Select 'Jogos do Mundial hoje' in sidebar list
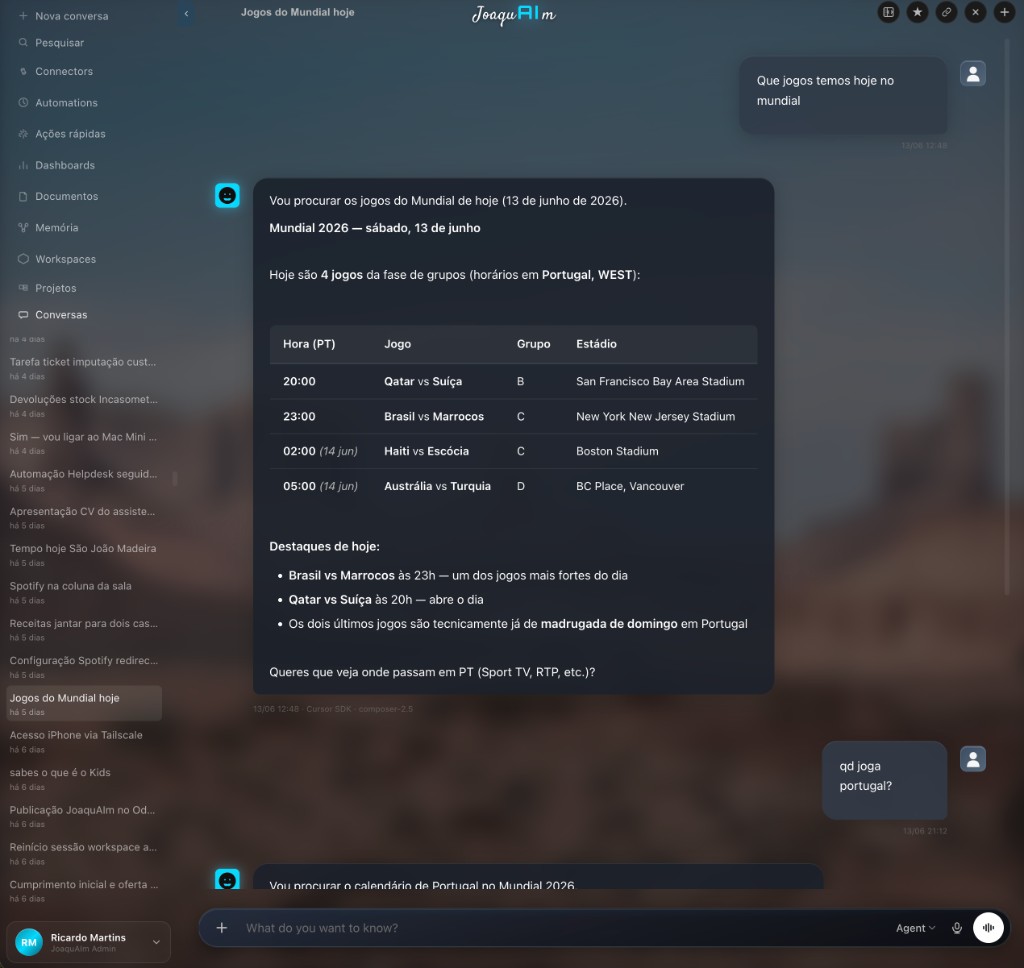1024x968 pixels. point(84,703)
